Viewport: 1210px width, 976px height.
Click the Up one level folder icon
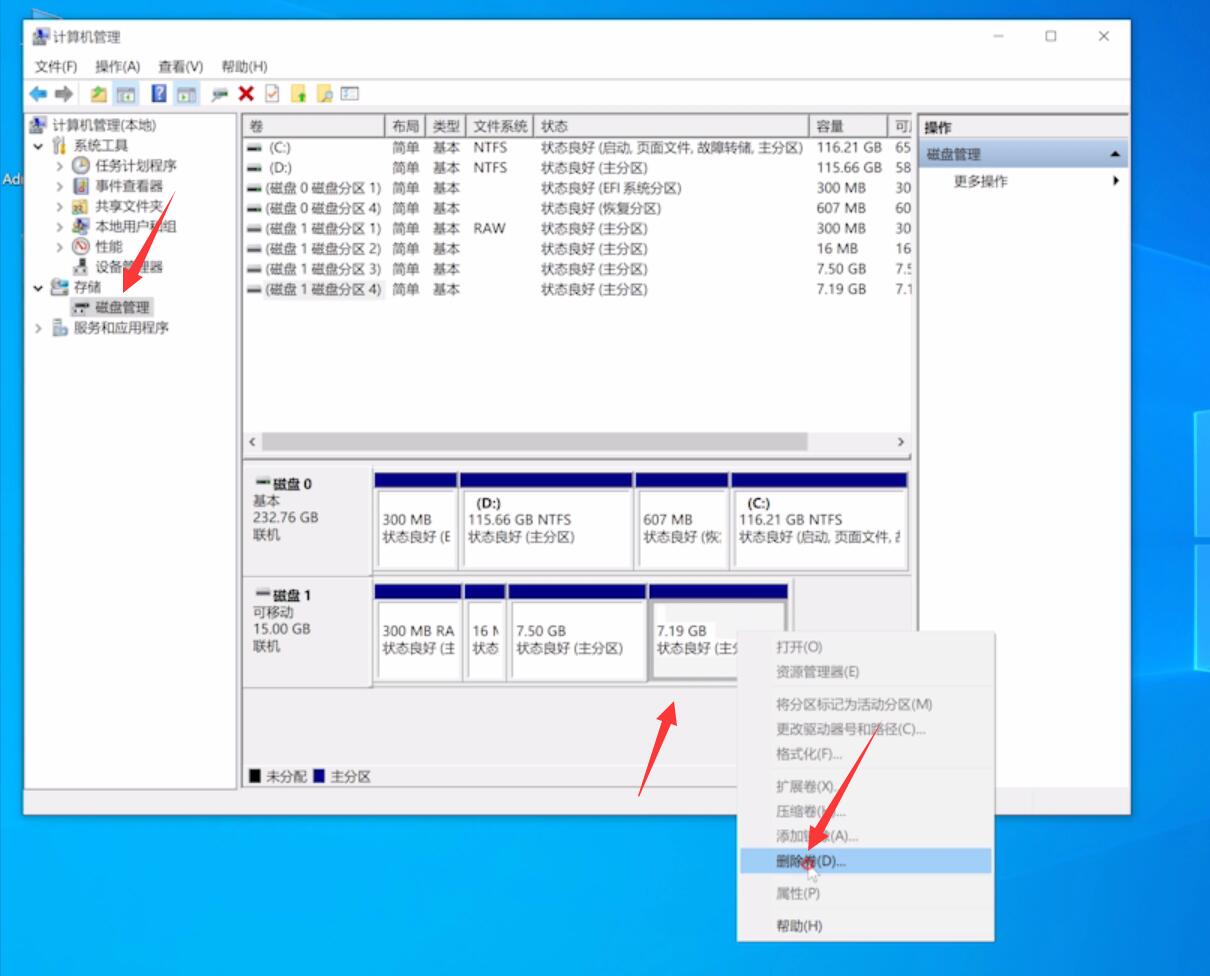coord(98,94)
